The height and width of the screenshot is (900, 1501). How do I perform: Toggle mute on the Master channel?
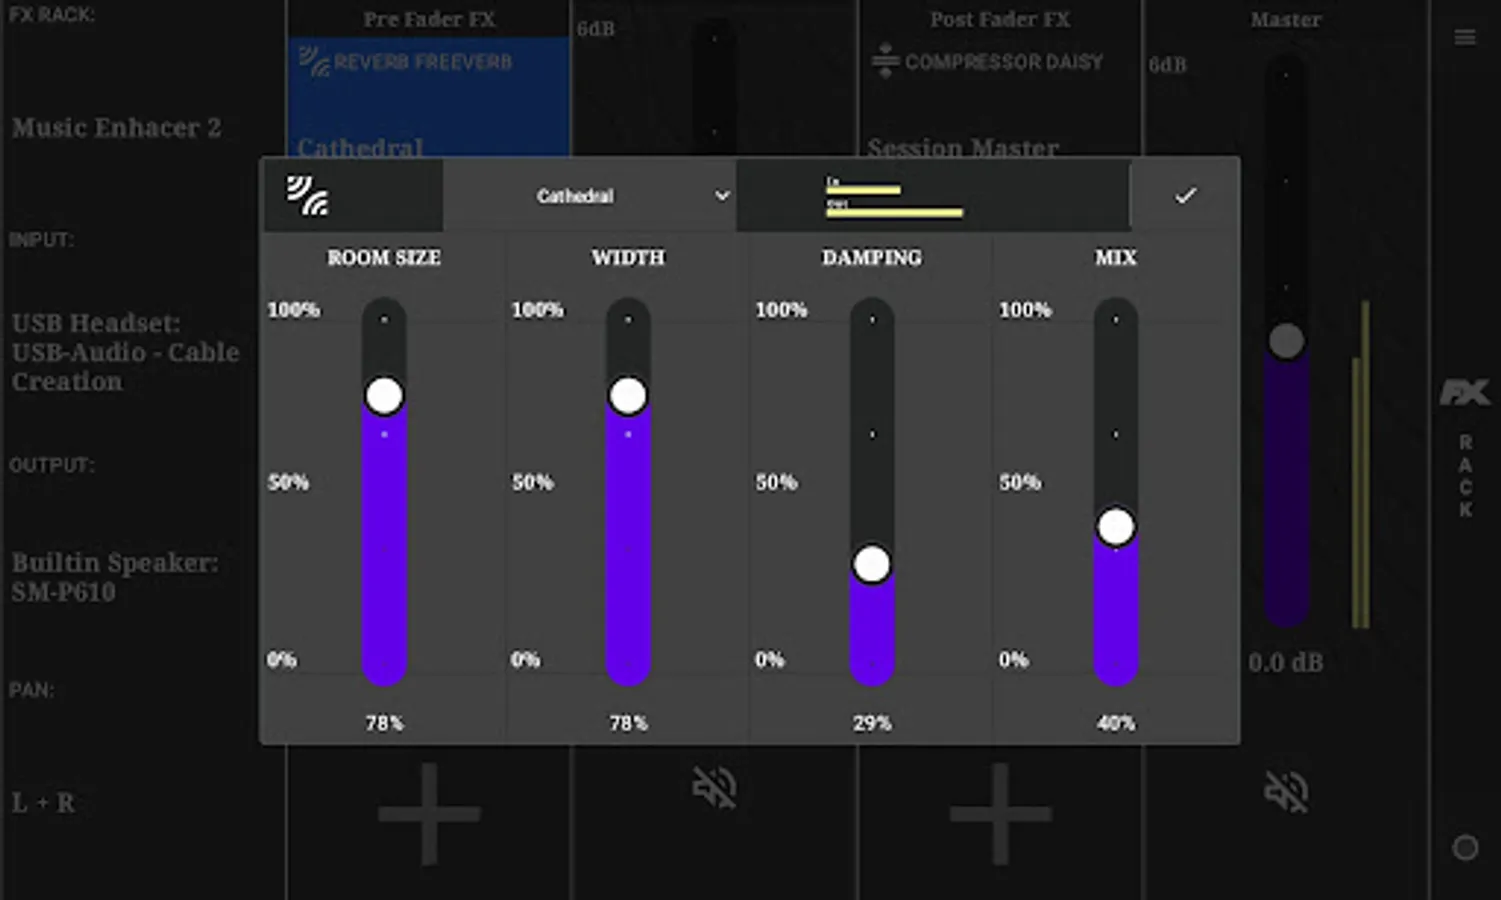click(x=1286, y=792)
